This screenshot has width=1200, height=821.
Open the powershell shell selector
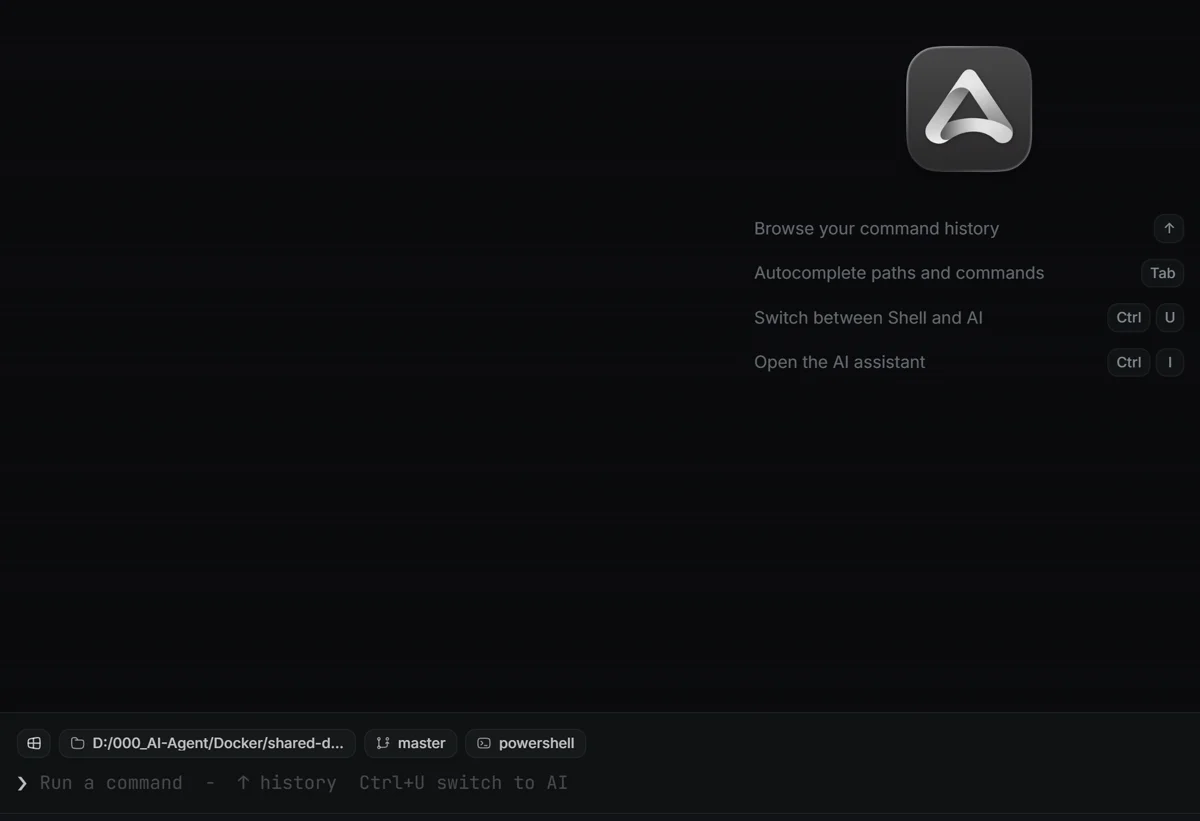tap(526, 743)
